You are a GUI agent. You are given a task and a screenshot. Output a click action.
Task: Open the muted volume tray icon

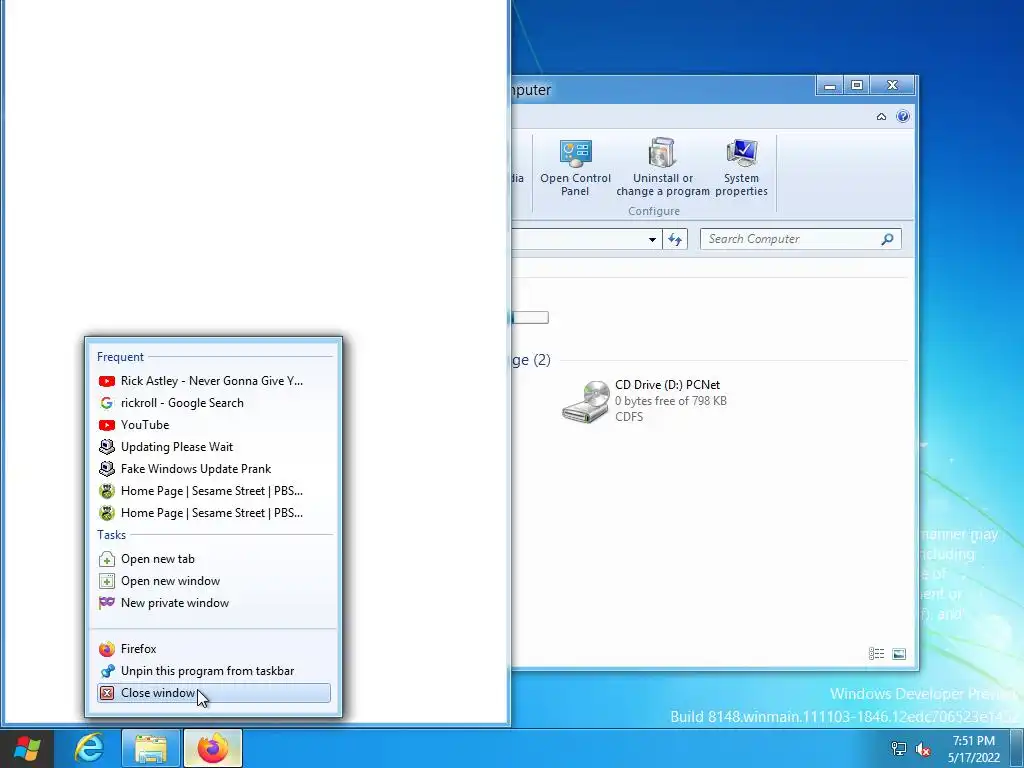point(923,749)
